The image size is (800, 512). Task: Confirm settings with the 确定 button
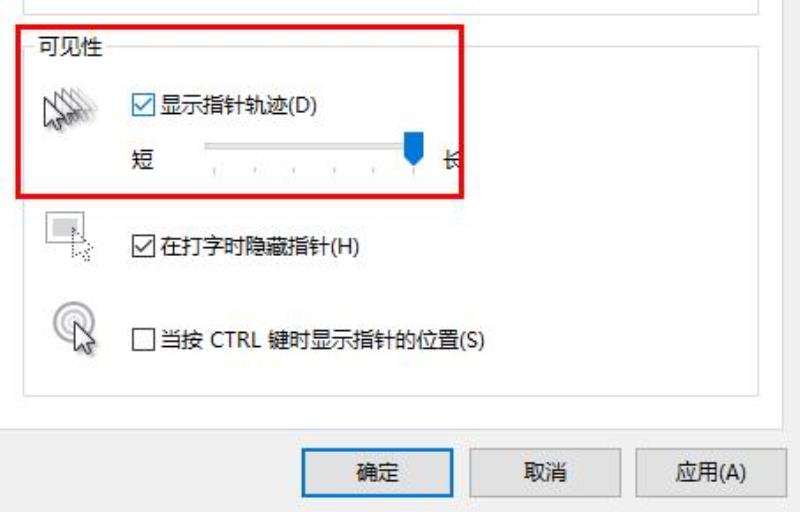378,473
